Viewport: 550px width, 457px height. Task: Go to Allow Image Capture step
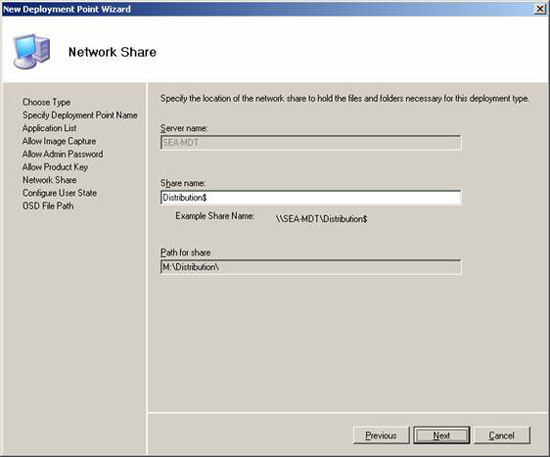pyautogui.click(x=59, y=141)
